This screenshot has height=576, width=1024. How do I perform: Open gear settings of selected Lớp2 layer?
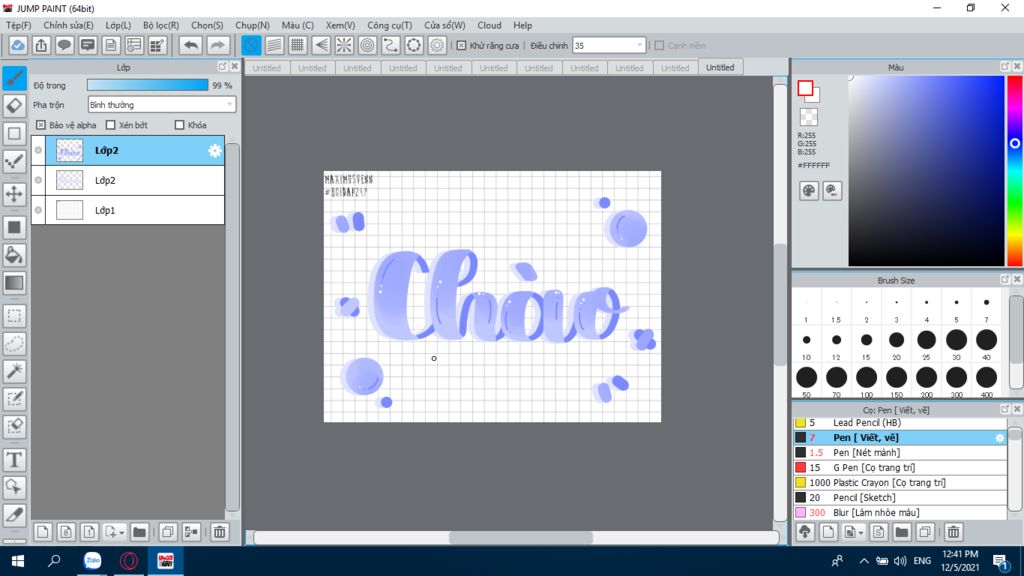click(x=214, y=151)
